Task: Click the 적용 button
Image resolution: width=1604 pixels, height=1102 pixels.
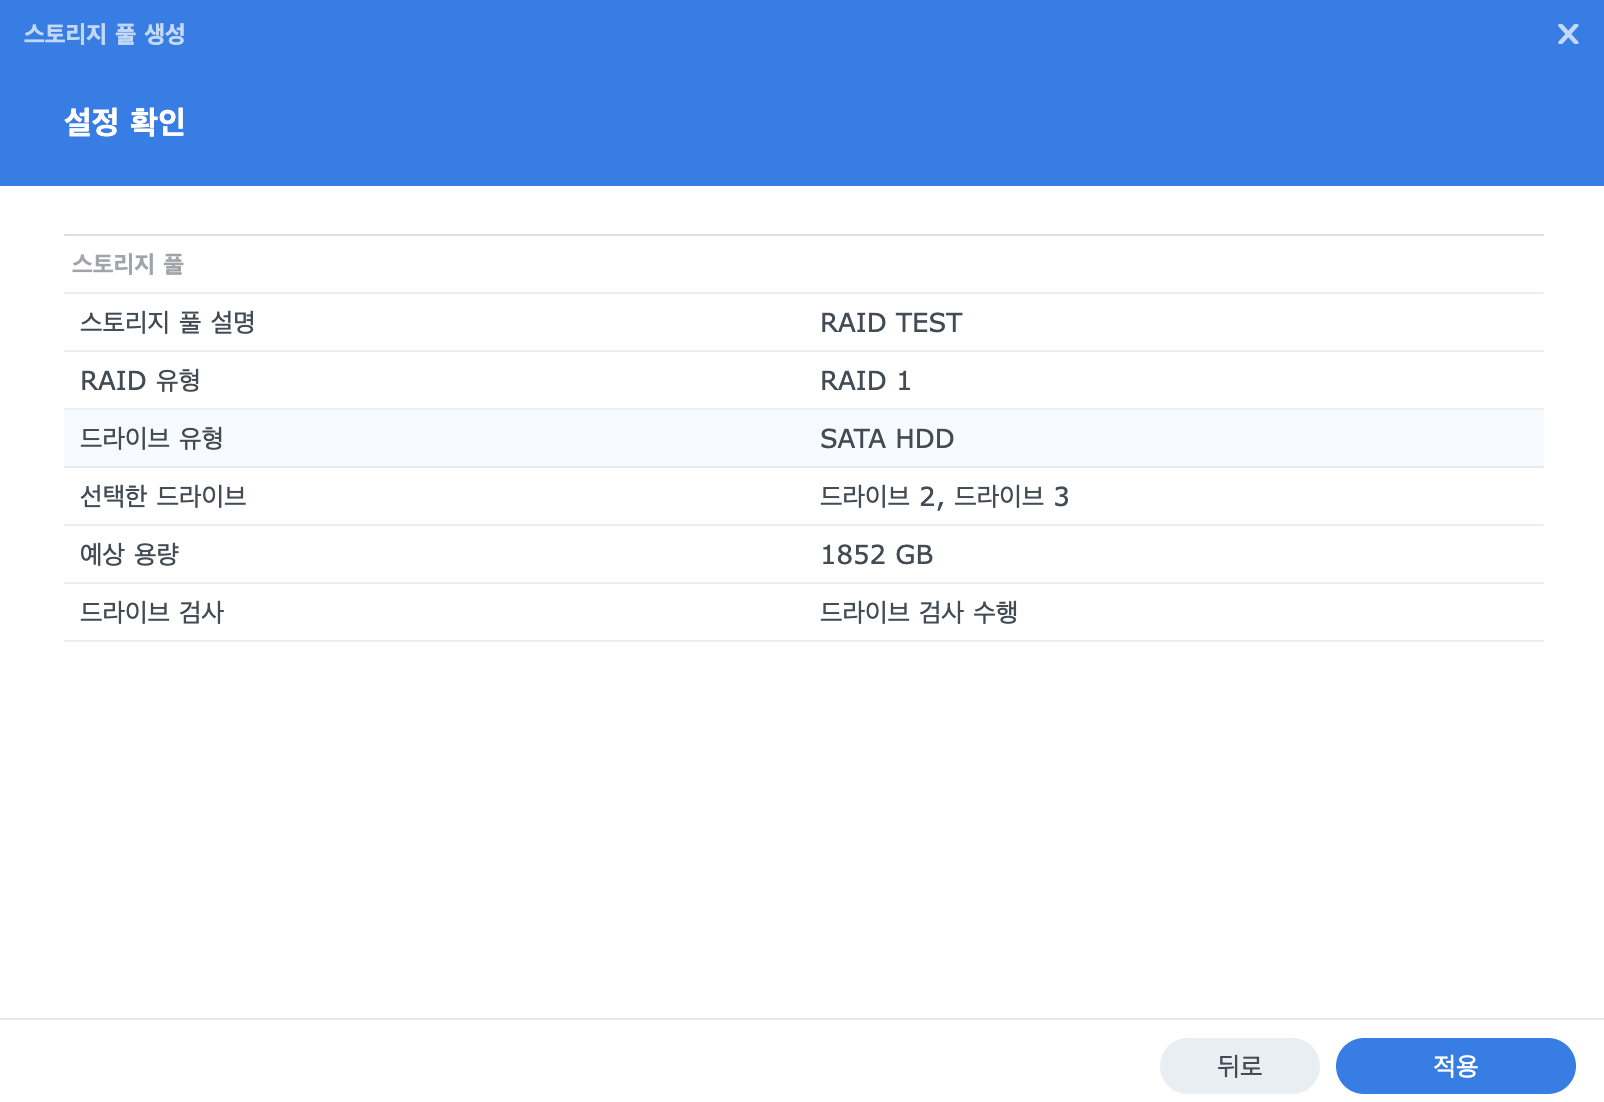Action: (x=1455, y=1066)
